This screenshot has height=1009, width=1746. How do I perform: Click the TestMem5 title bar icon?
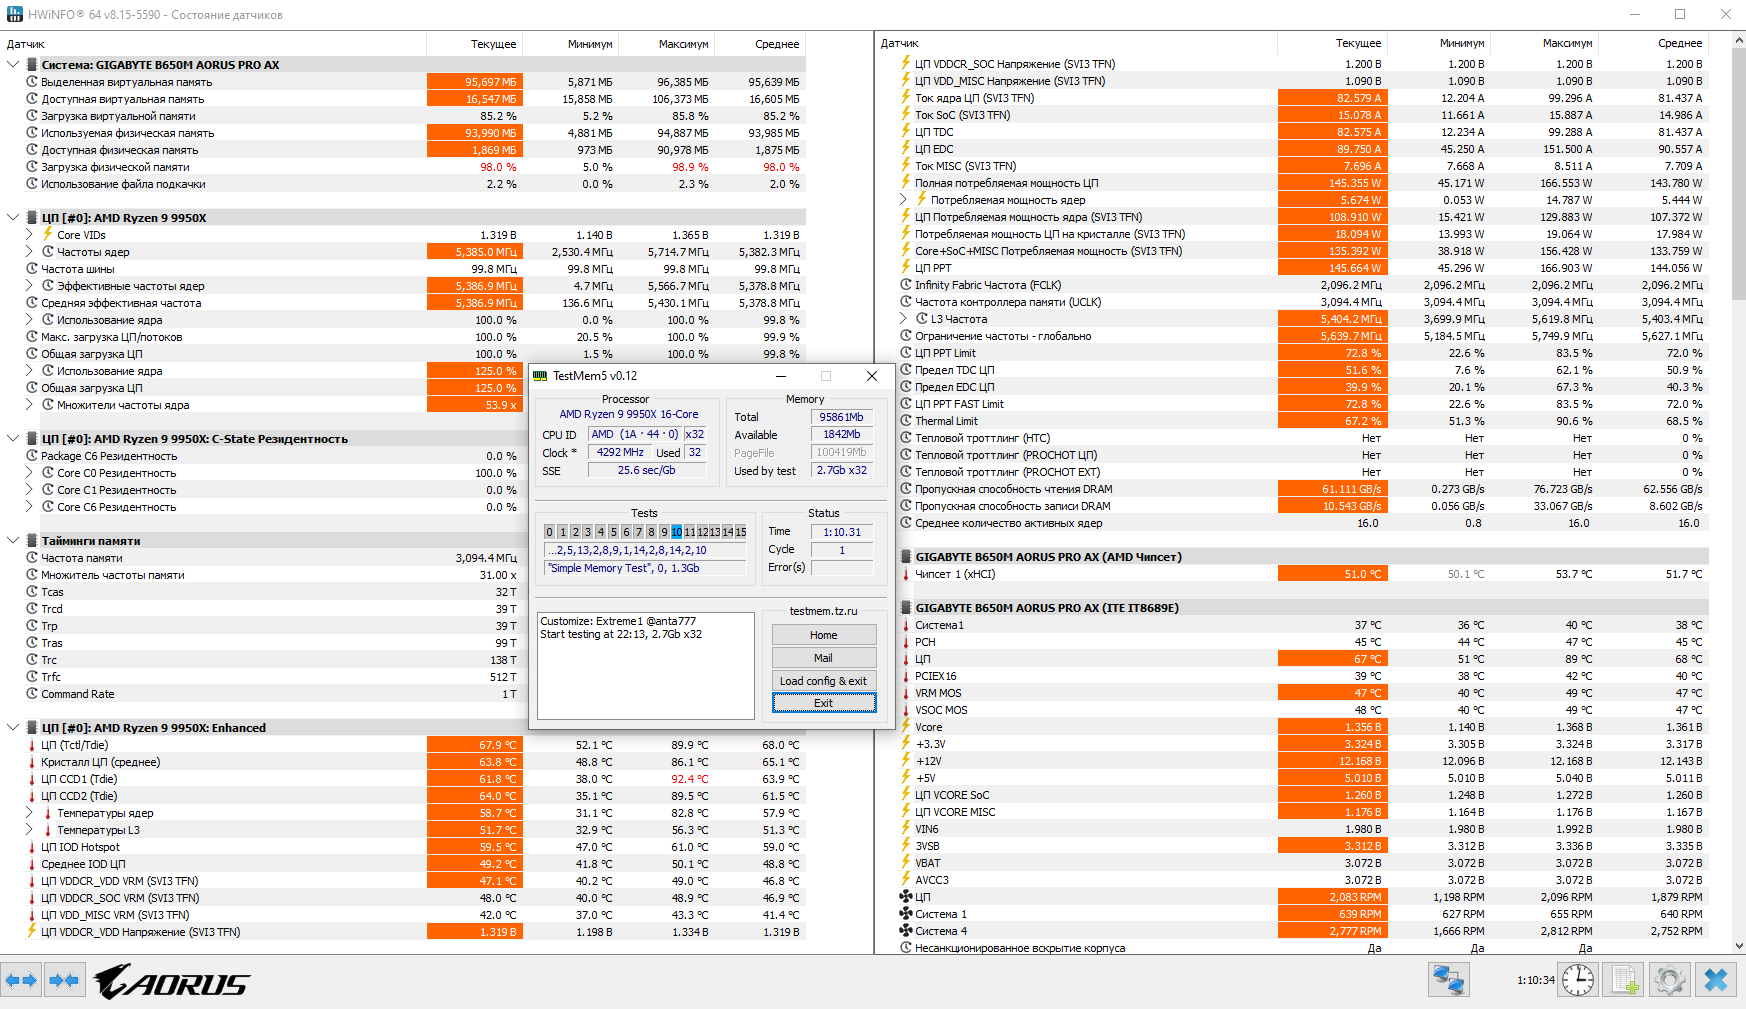click(540, 376)
